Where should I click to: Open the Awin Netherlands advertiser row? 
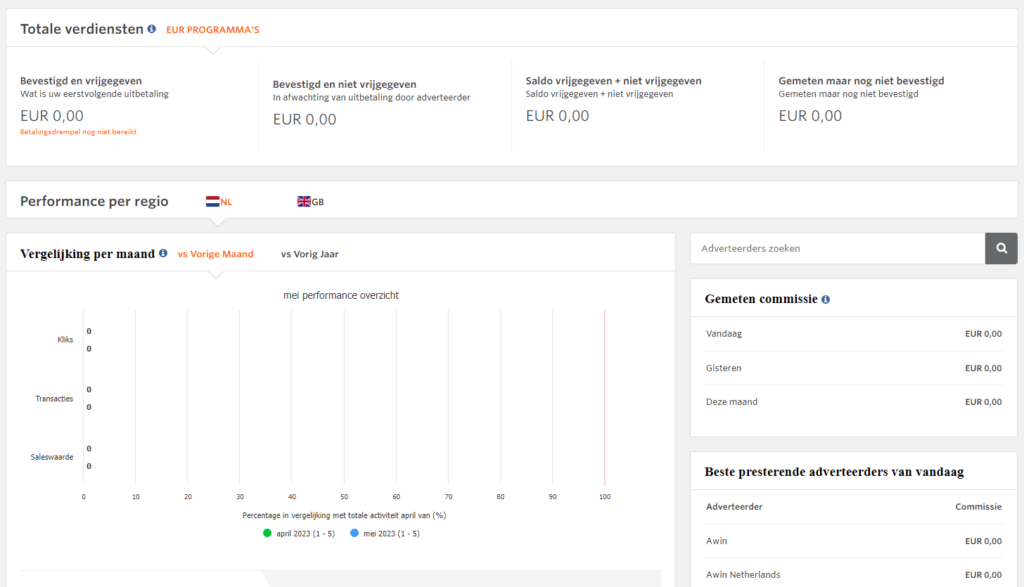[x=743, y=575]
